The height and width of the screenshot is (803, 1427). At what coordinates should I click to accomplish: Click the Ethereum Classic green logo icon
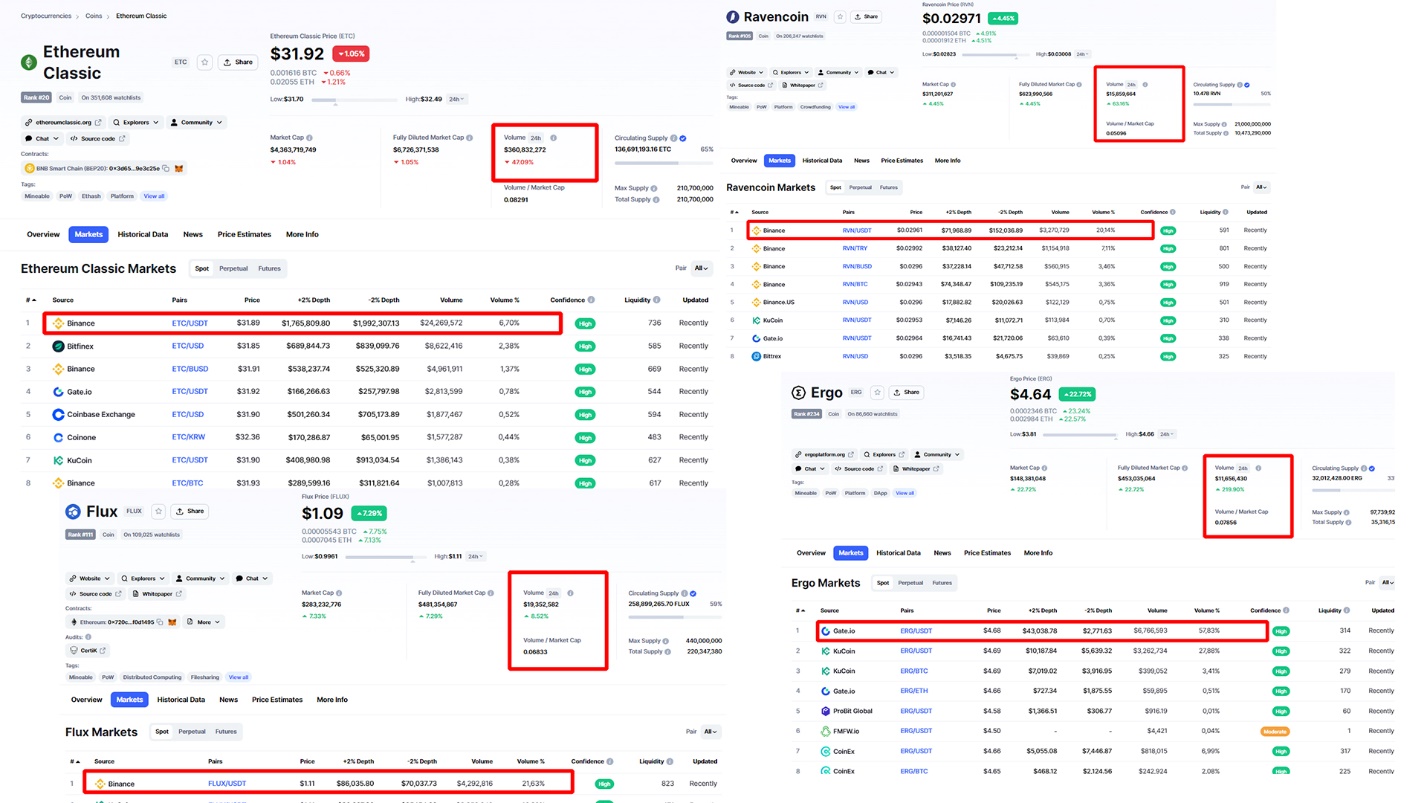click(29, 62)
